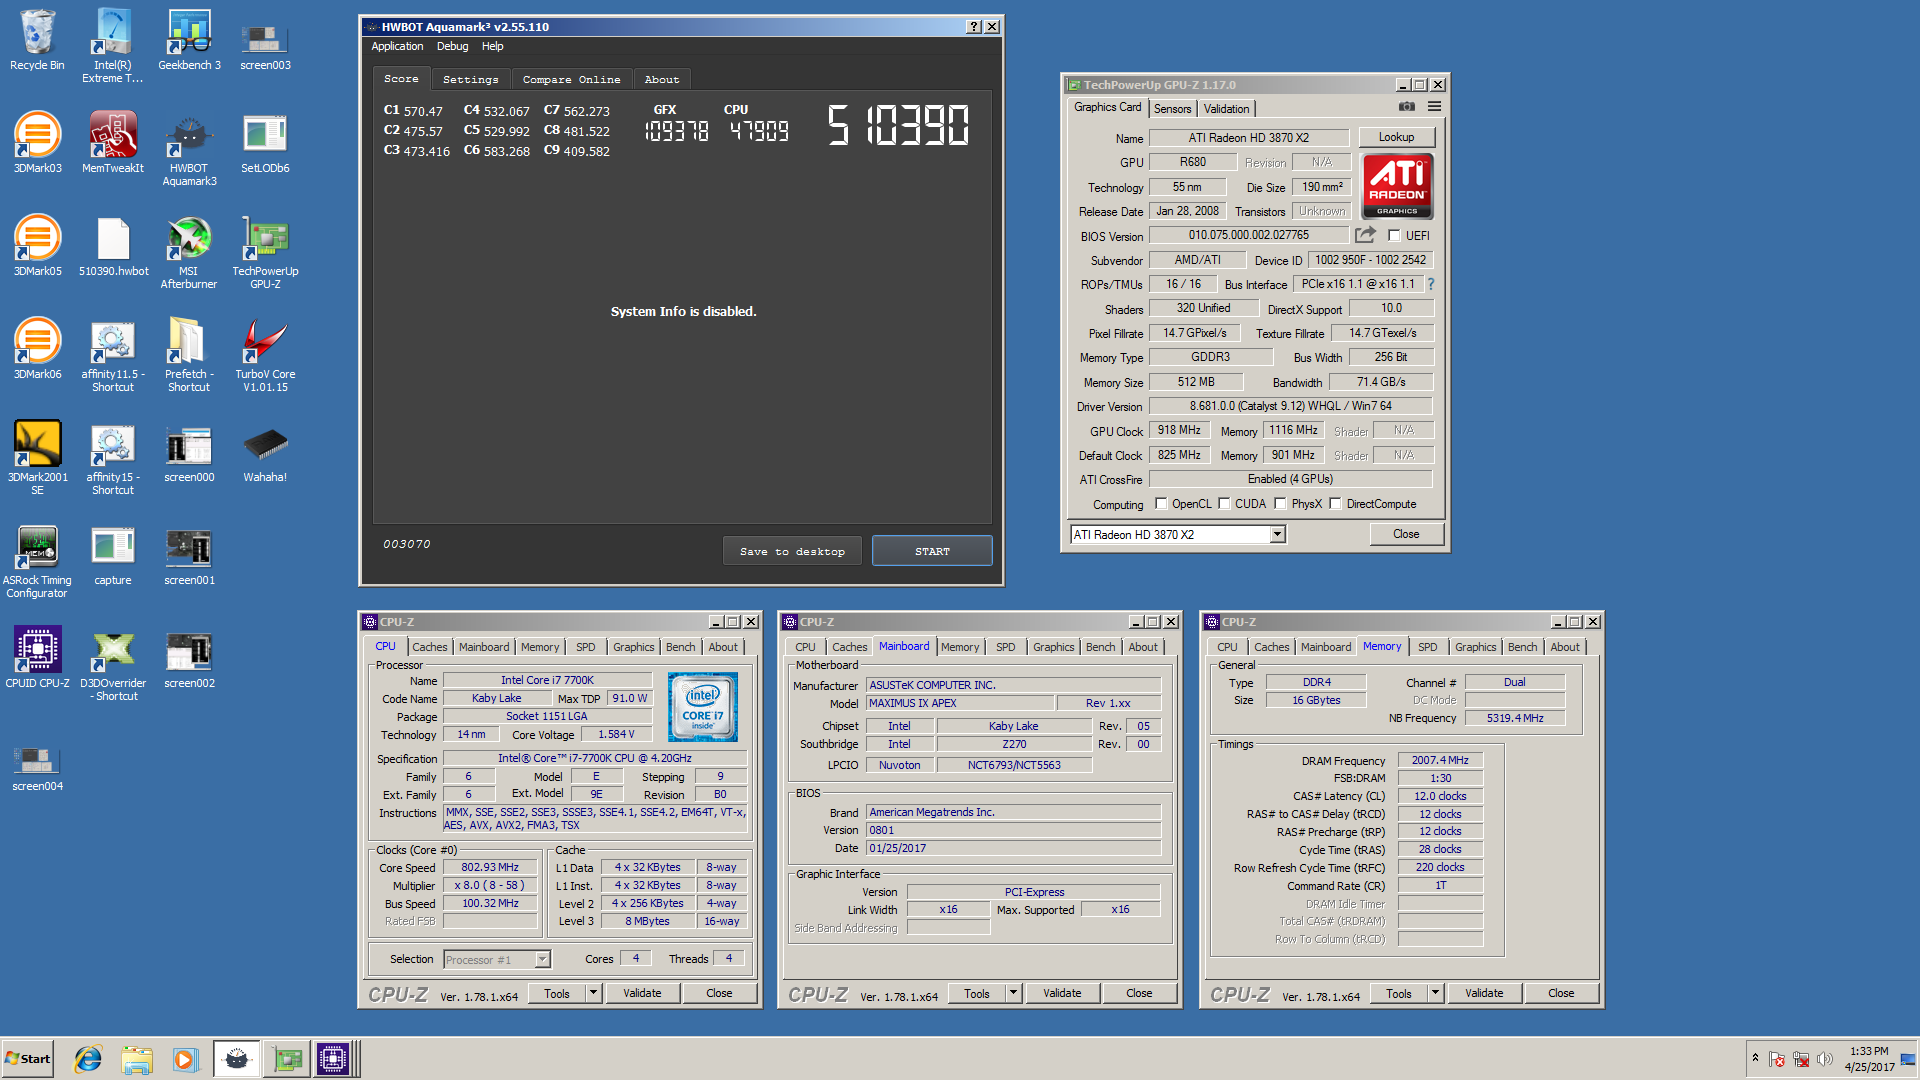Show hidden tray icons arrow

click(x=1755, y=1058)
